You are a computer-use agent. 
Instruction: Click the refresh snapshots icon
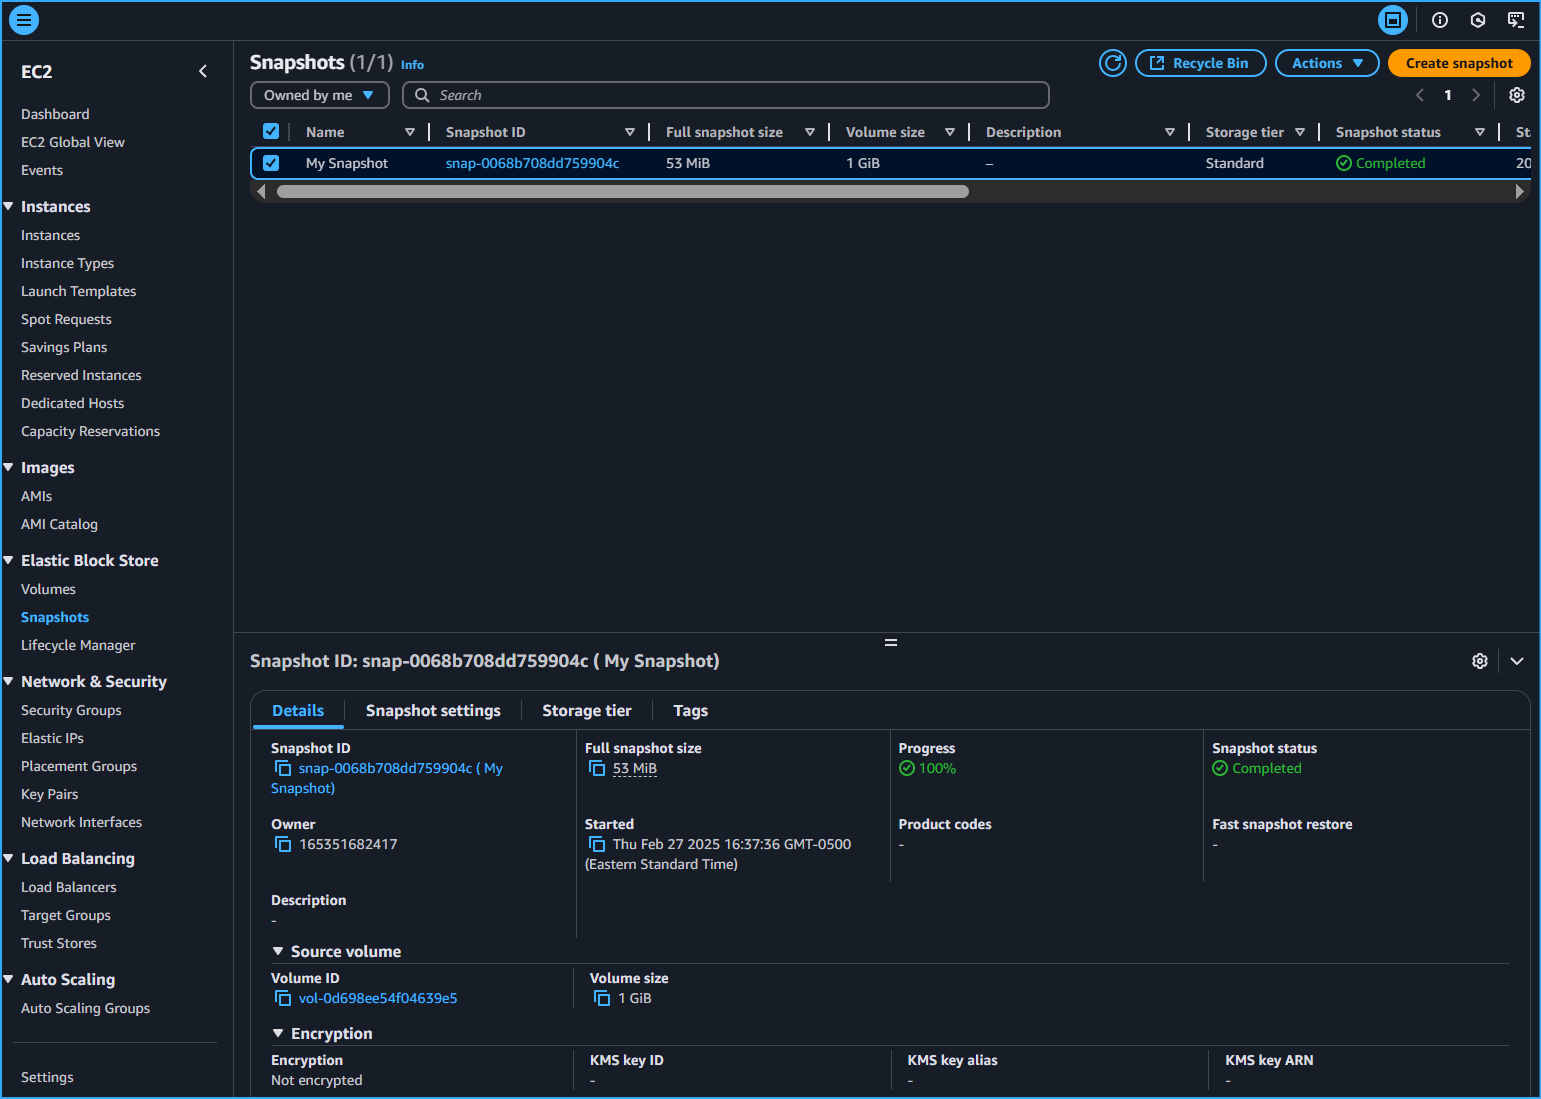(1112, 63)
